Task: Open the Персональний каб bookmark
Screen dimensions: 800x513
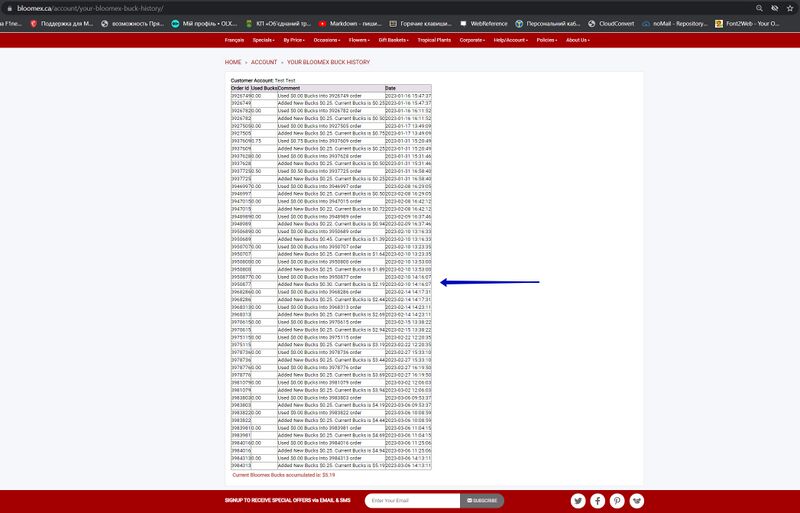Action: (547, 23)
